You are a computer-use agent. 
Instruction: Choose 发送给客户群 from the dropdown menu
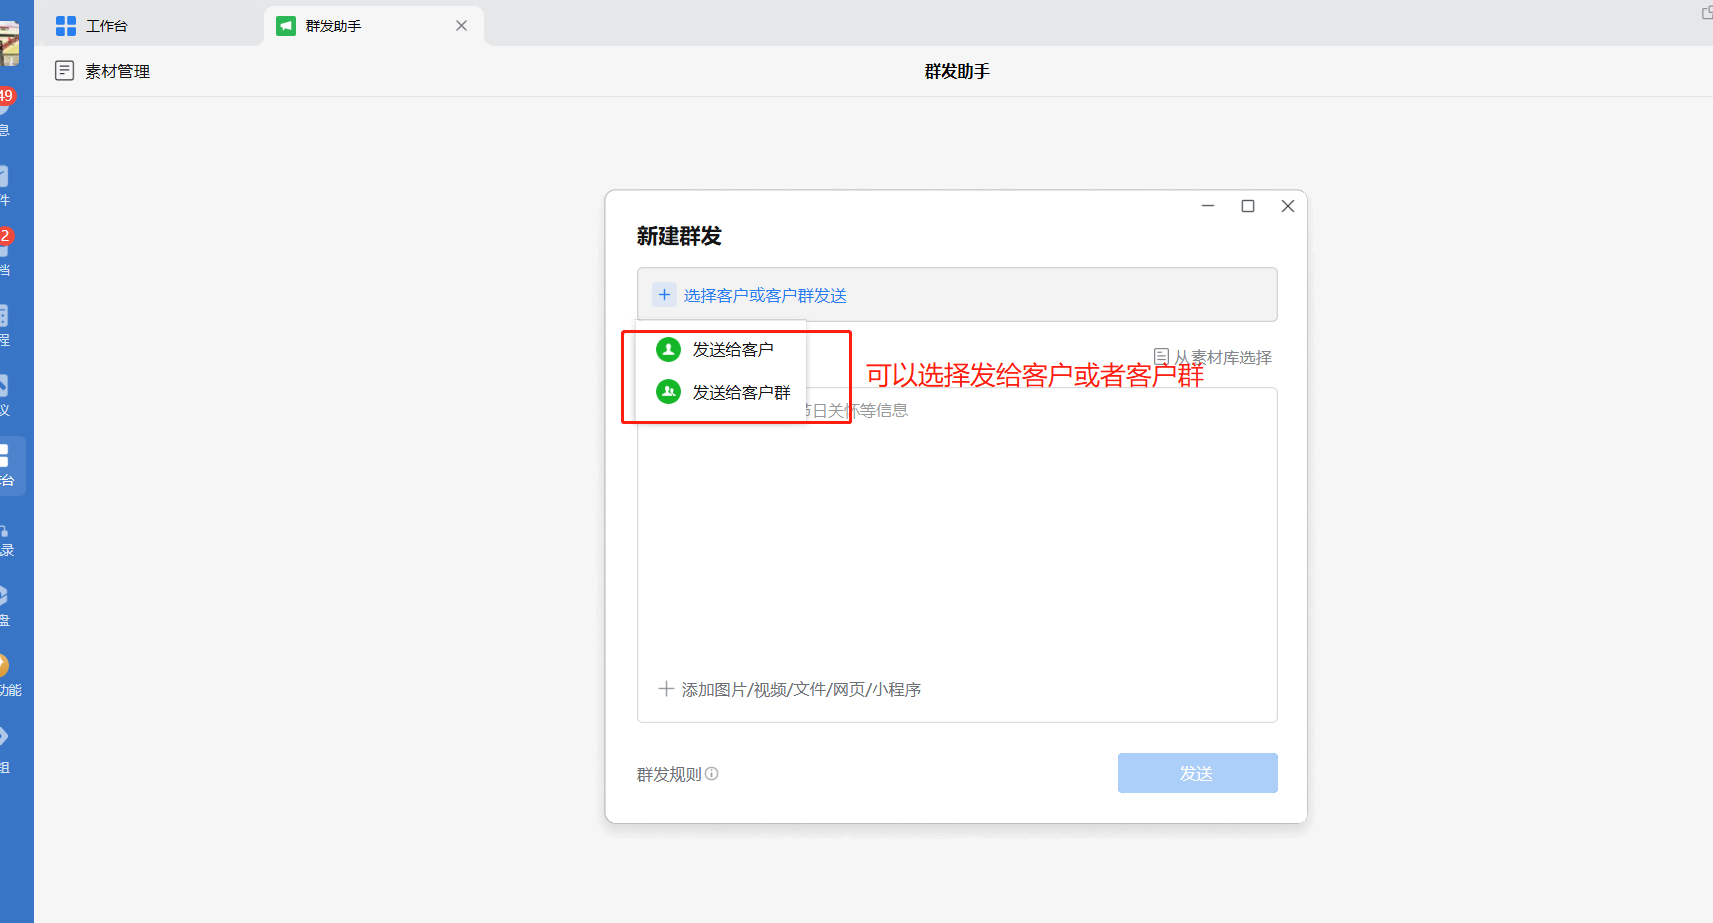point(741,393)
